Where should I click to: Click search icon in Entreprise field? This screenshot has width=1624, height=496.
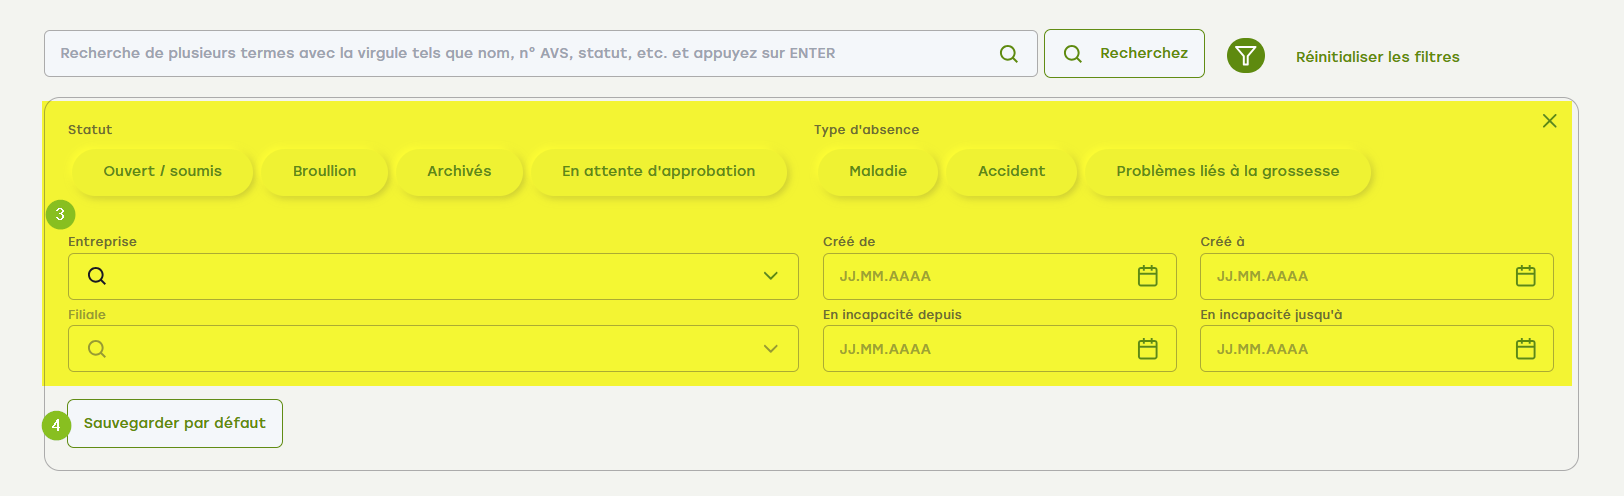pos(97,276)
